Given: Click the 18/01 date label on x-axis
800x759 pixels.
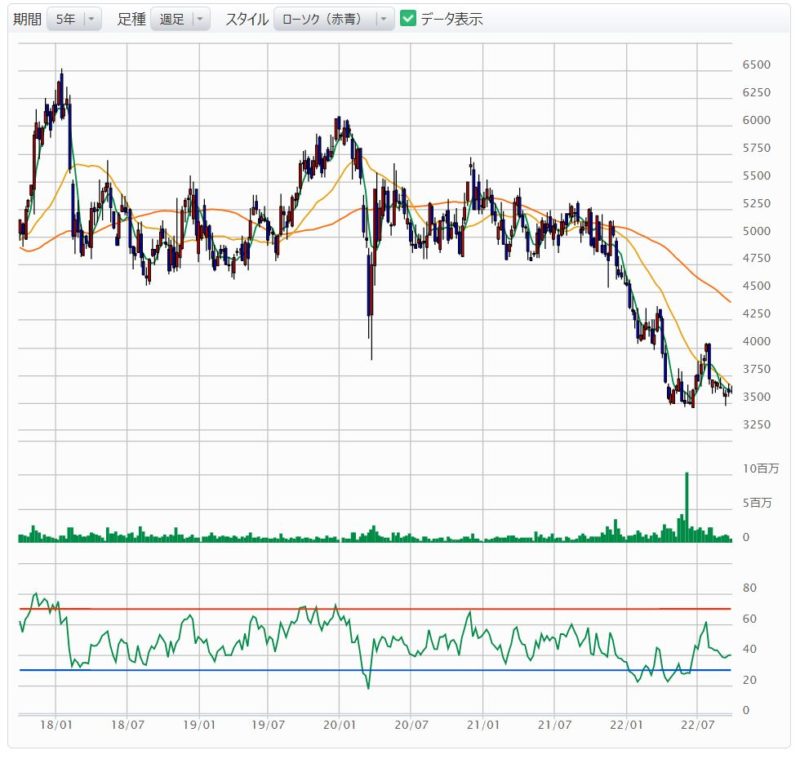Looking at the screenshot, I should tap(56, 723).
